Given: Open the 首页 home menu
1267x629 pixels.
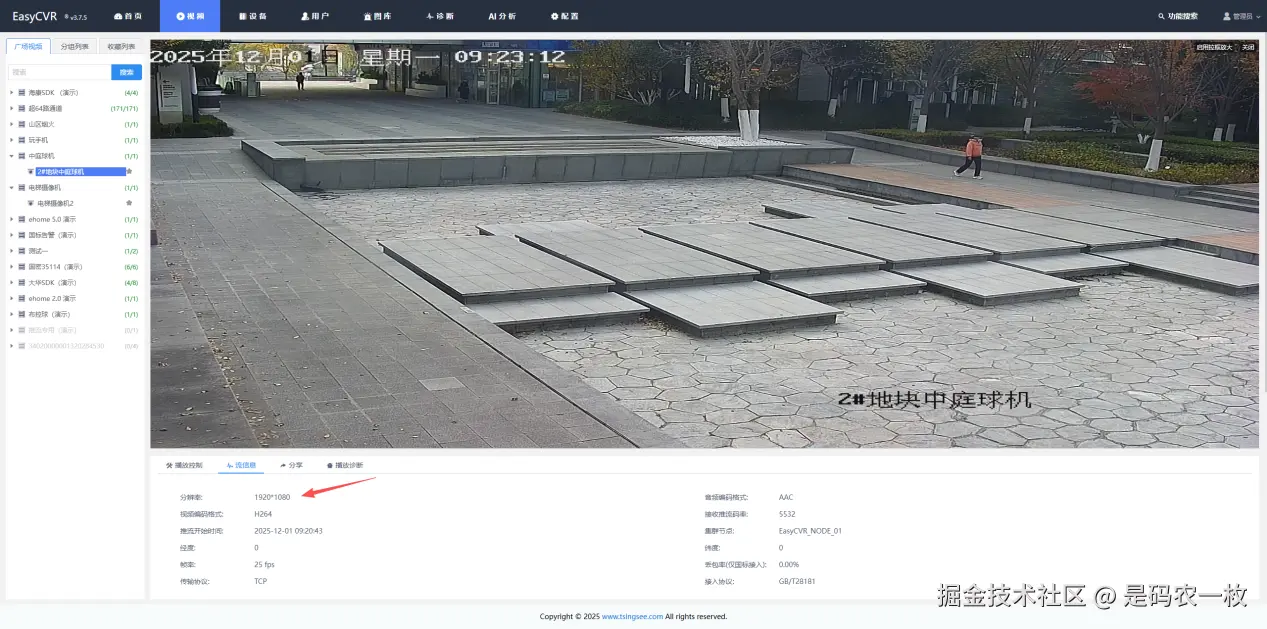Looking at the screenshot, I should (x=128, y=16).
